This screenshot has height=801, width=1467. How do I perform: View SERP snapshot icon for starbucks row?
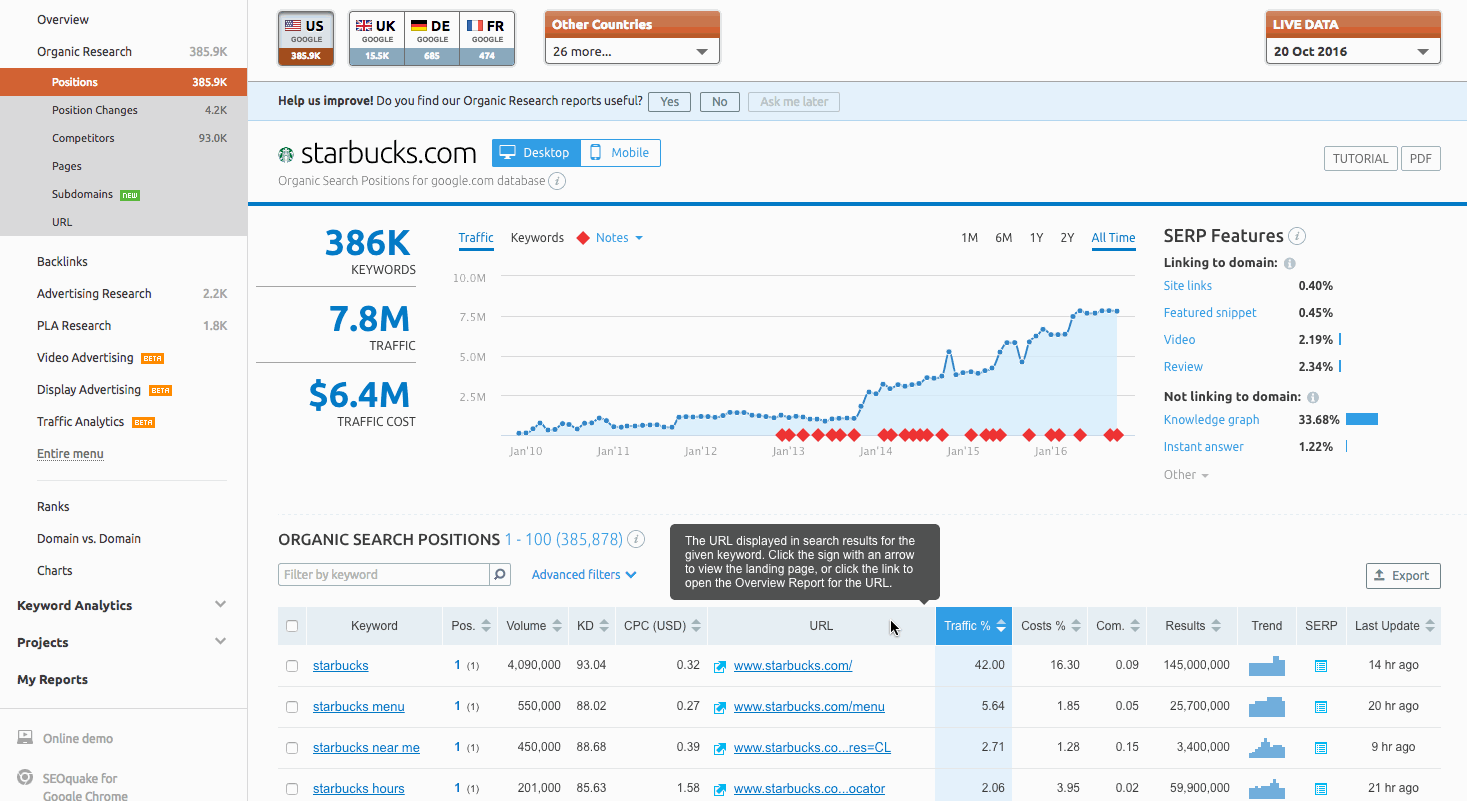(x=1321, y=666)
